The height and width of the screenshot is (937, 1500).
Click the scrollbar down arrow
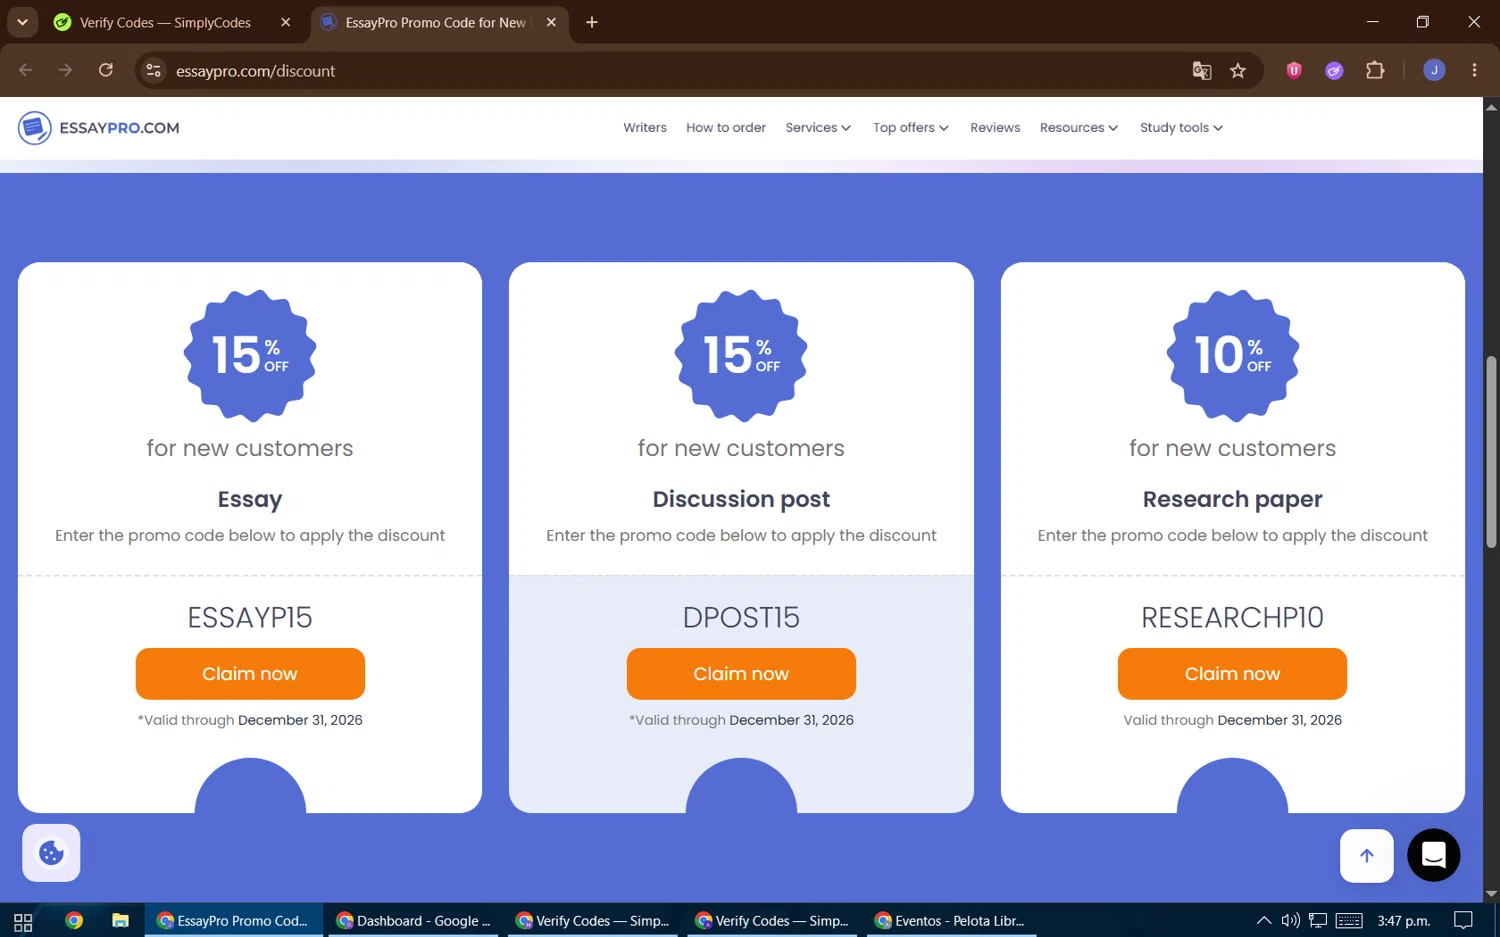[1491, 894]
